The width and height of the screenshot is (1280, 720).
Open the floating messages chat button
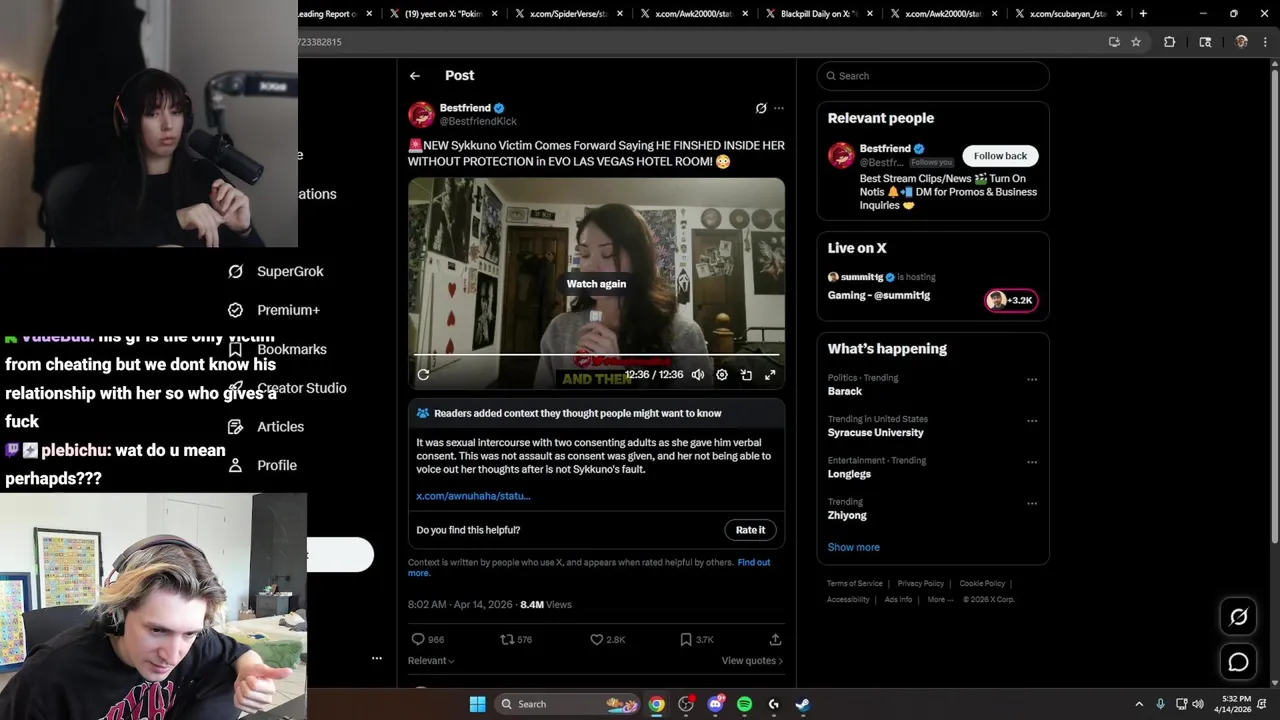point(1238,662)
